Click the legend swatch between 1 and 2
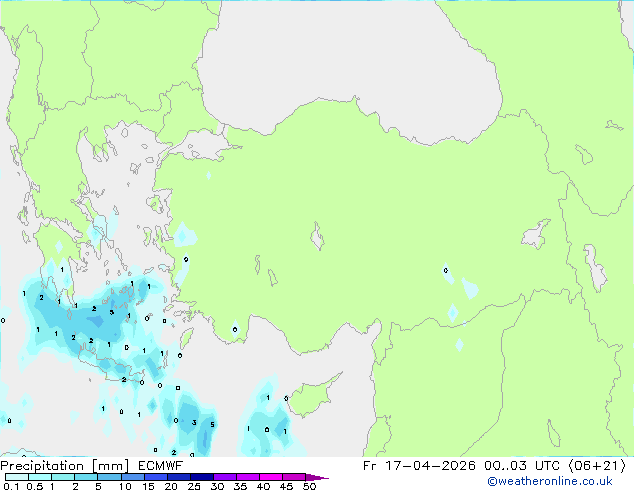The image size is (634, 490). pos(63,477)
